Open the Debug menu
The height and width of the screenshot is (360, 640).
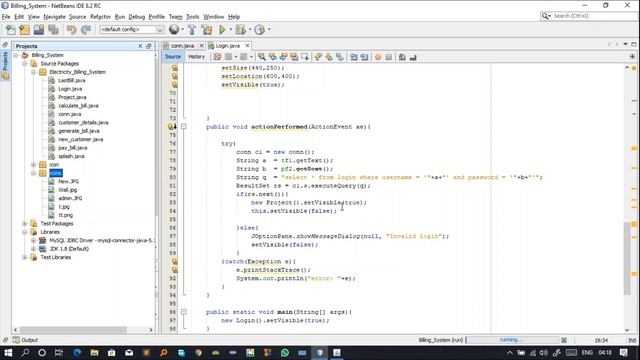(x=137, y=17)
